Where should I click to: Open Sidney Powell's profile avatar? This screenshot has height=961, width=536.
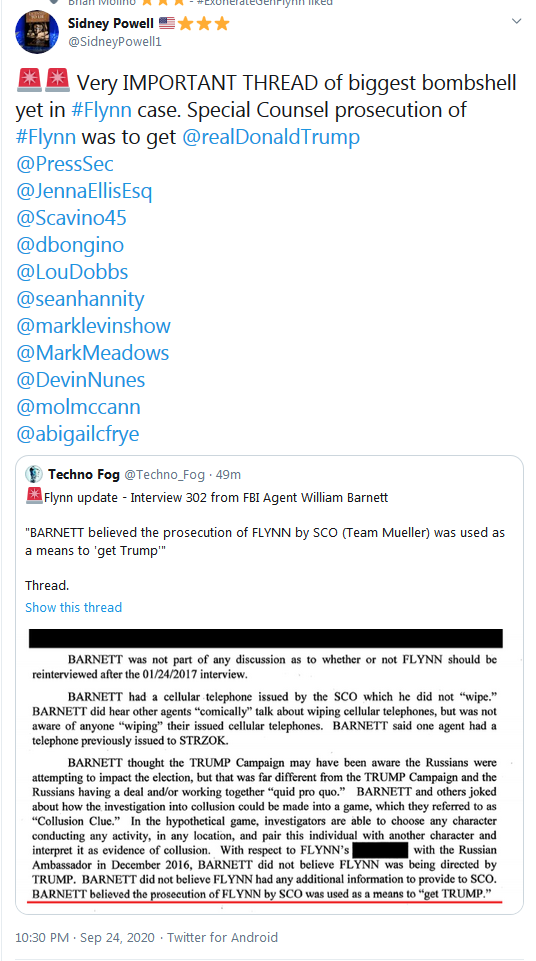click(37, 32)
